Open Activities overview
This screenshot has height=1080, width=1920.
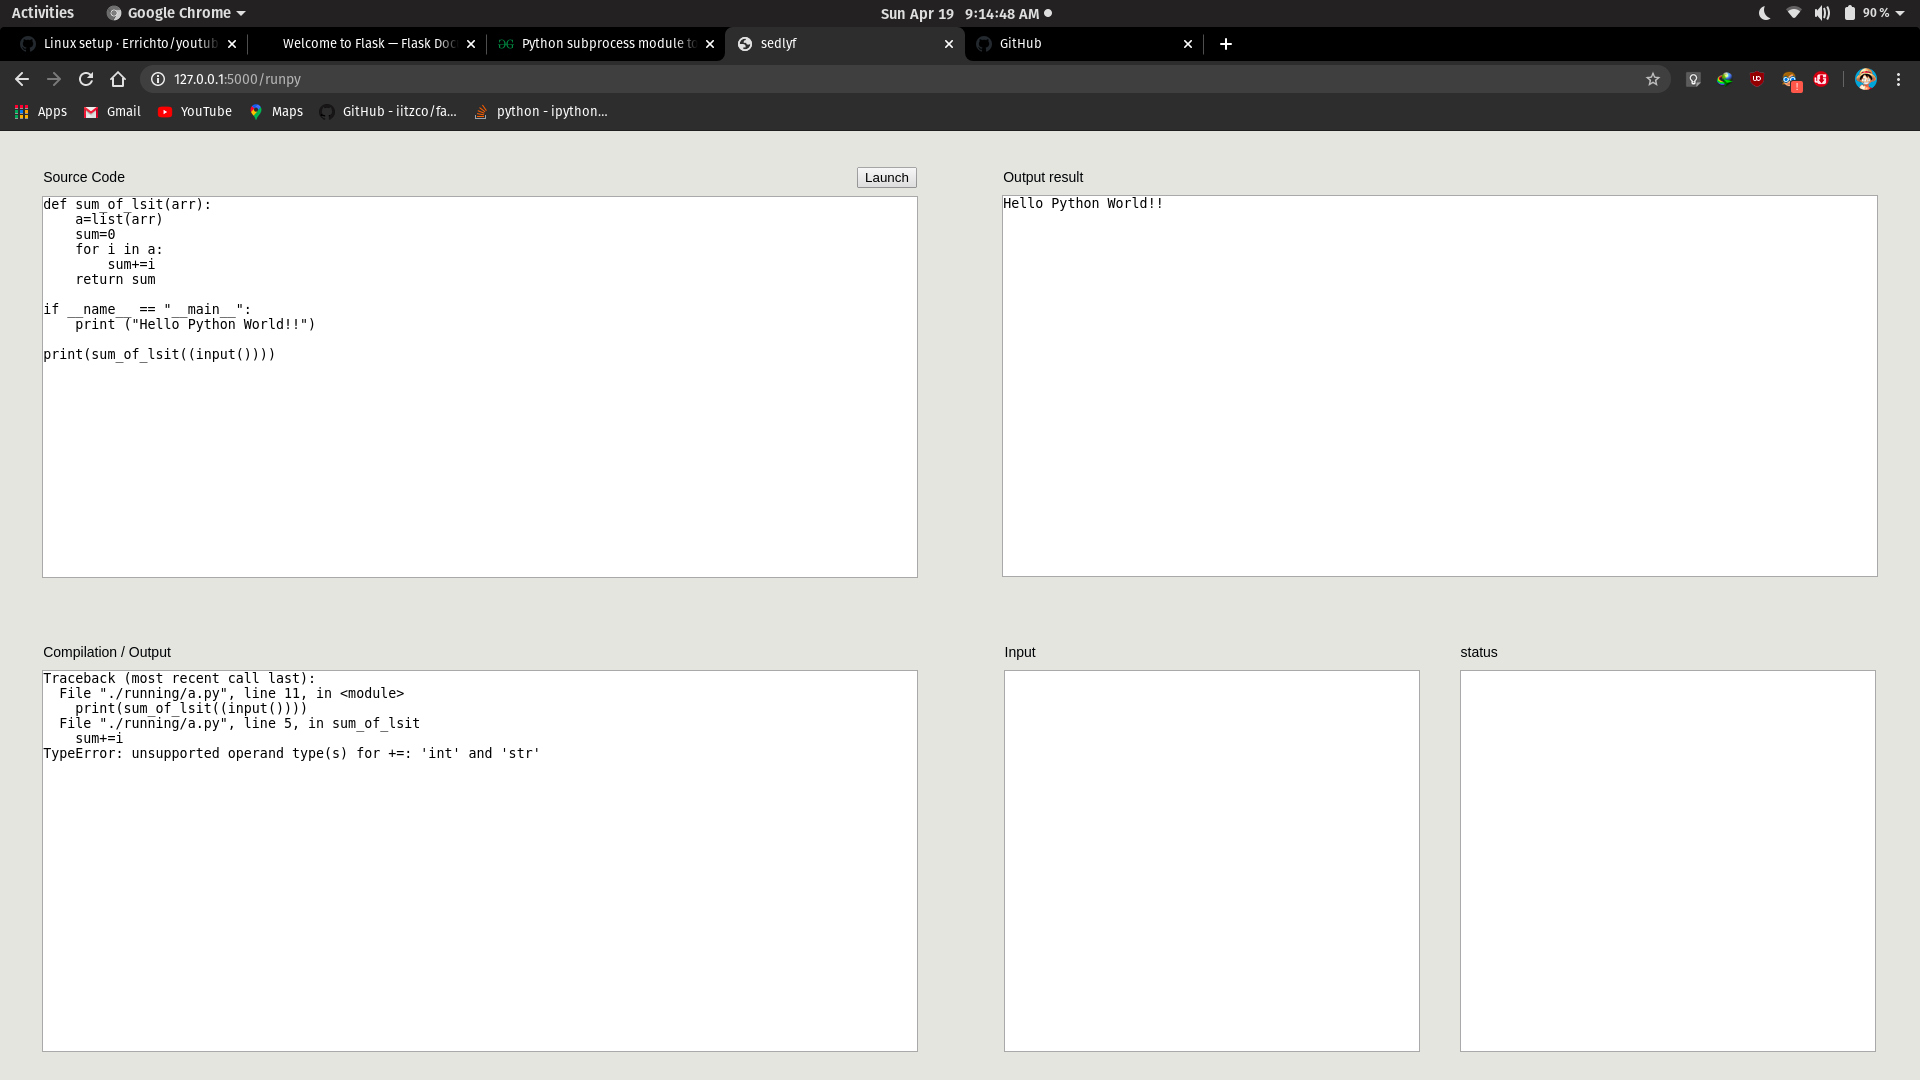[43, 13]
